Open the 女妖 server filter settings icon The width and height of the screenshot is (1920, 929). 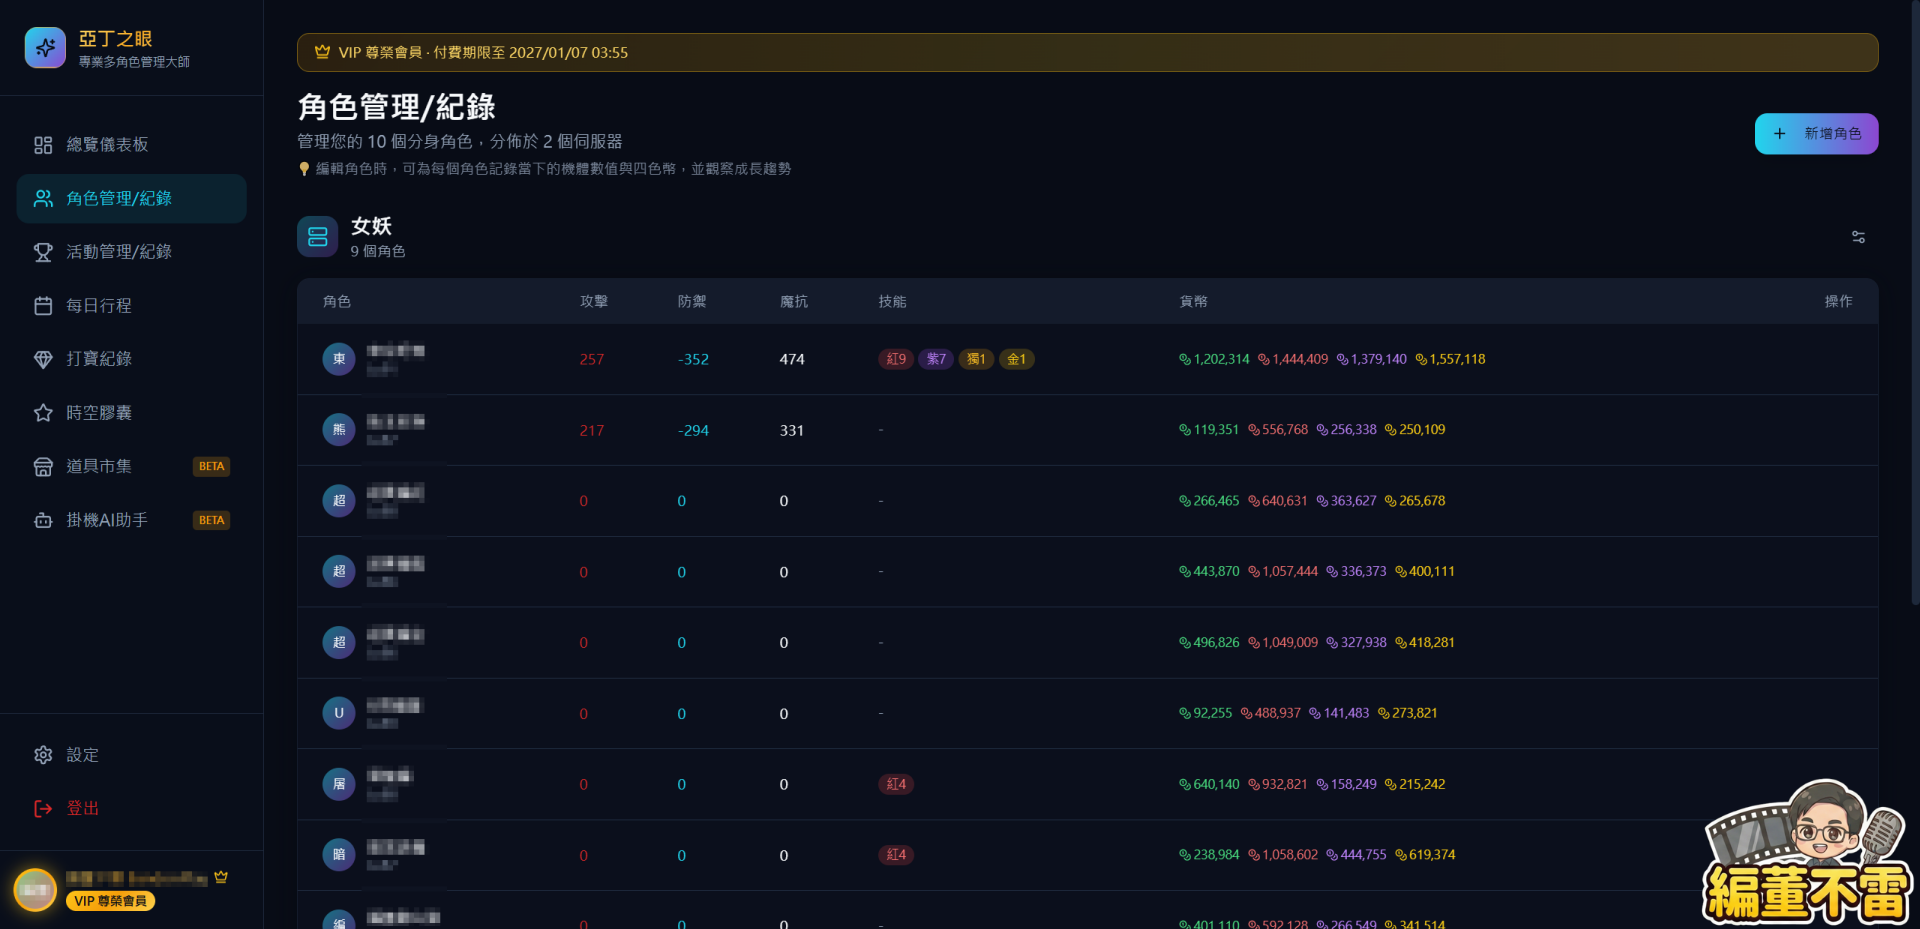pos(1858,237)
